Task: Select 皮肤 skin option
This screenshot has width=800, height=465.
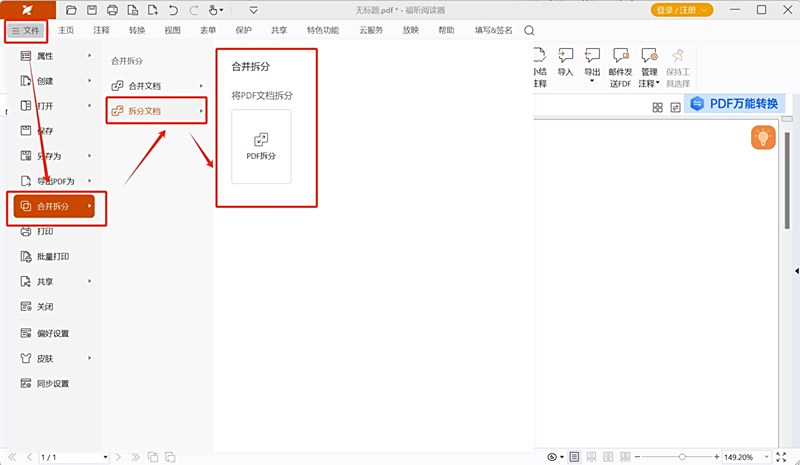Action: (56, 358)
